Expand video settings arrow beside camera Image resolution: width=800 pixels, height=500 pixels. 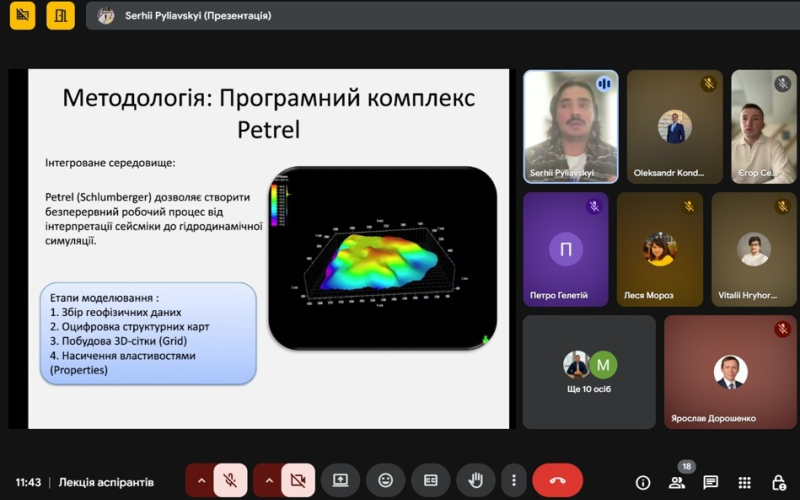tap(269, 480)
